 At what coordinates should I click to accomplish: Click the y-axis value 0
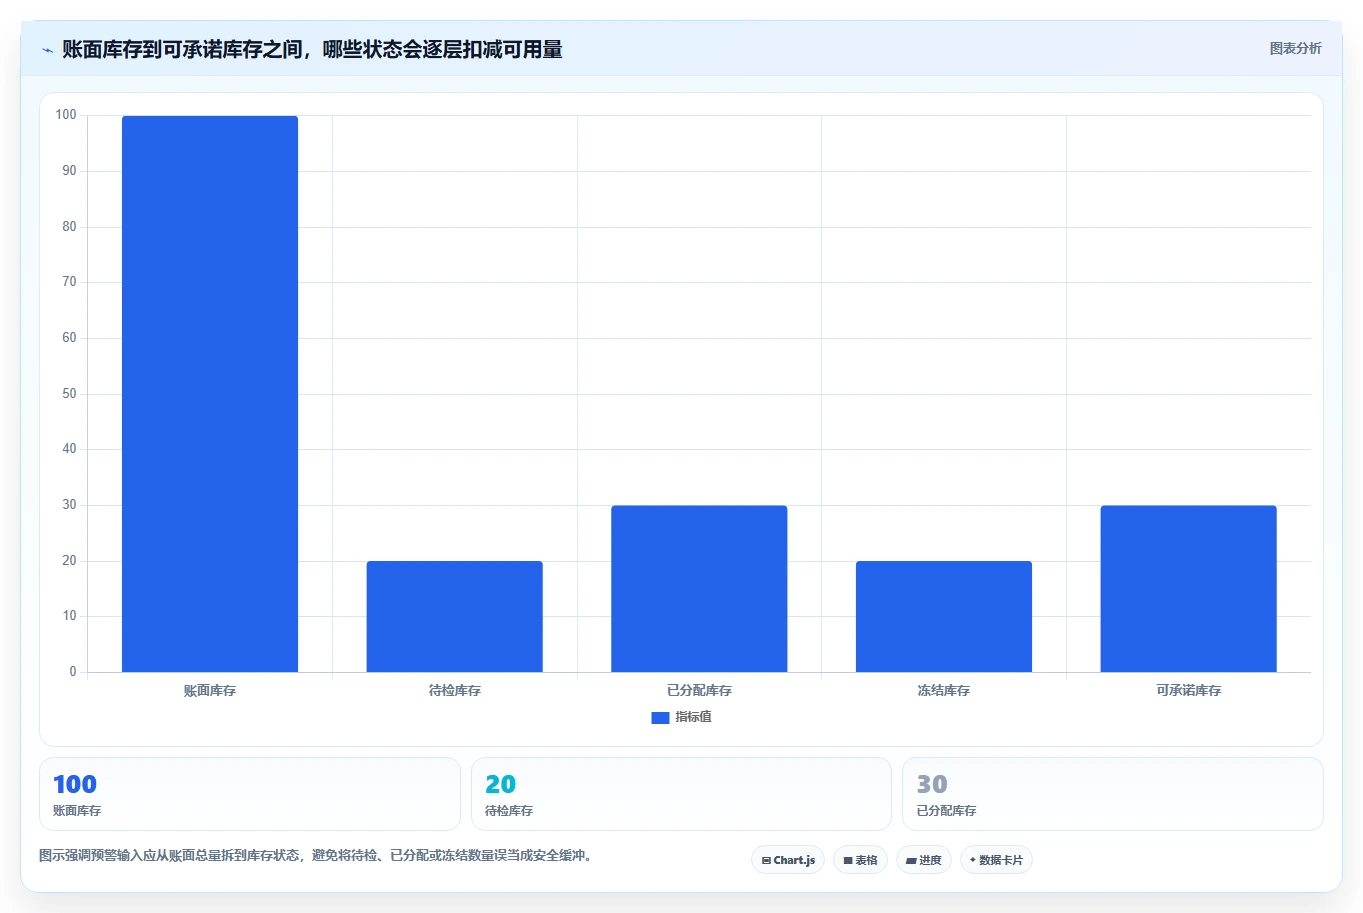point(73,672)
